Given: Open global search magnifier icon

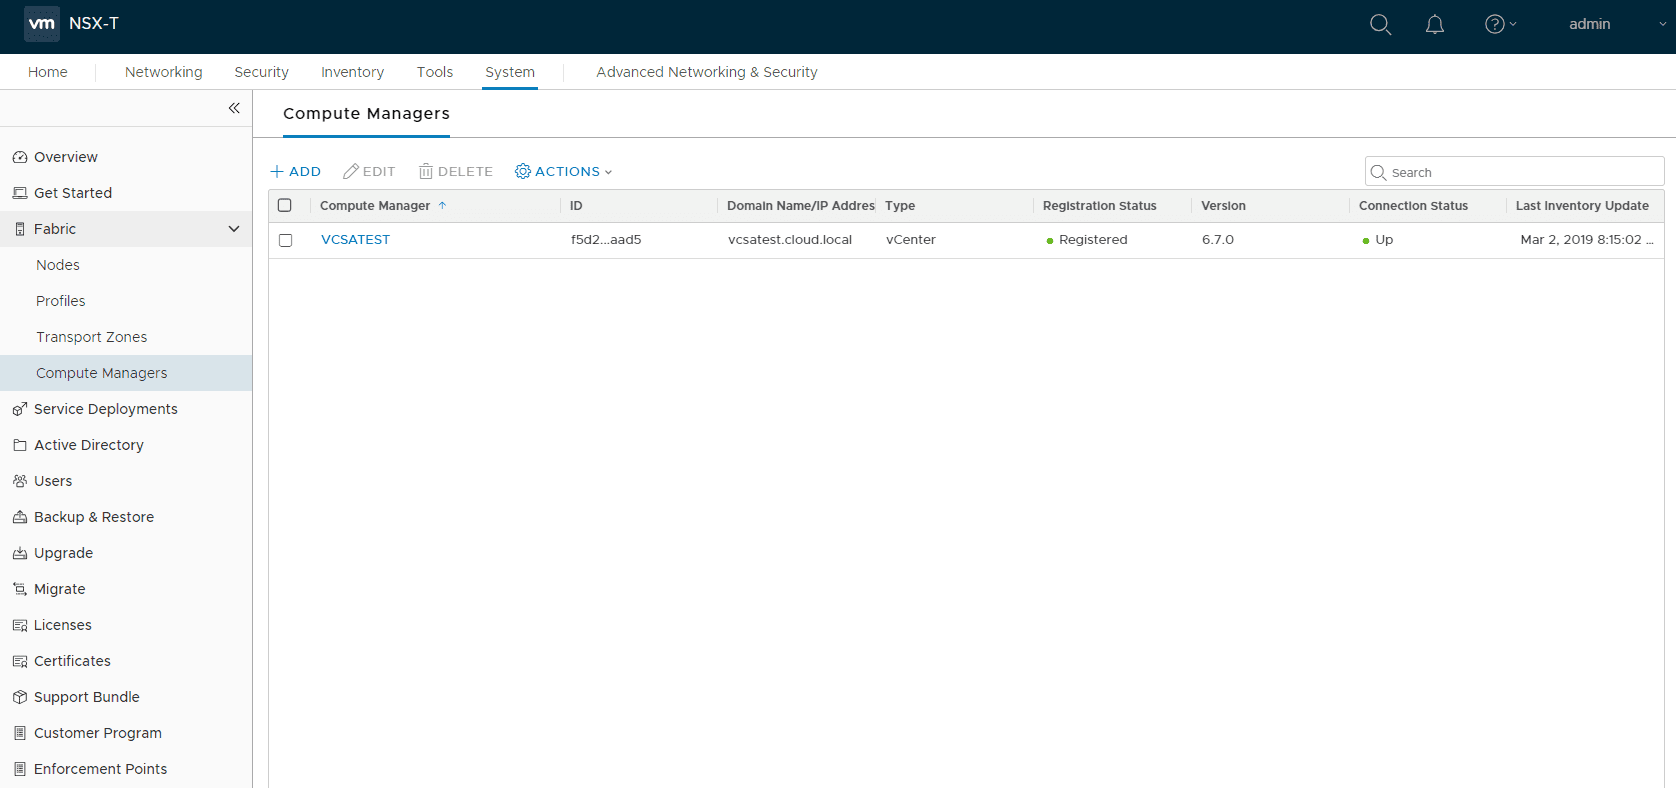Looking at the screenshot, I should coord(1380,24).
